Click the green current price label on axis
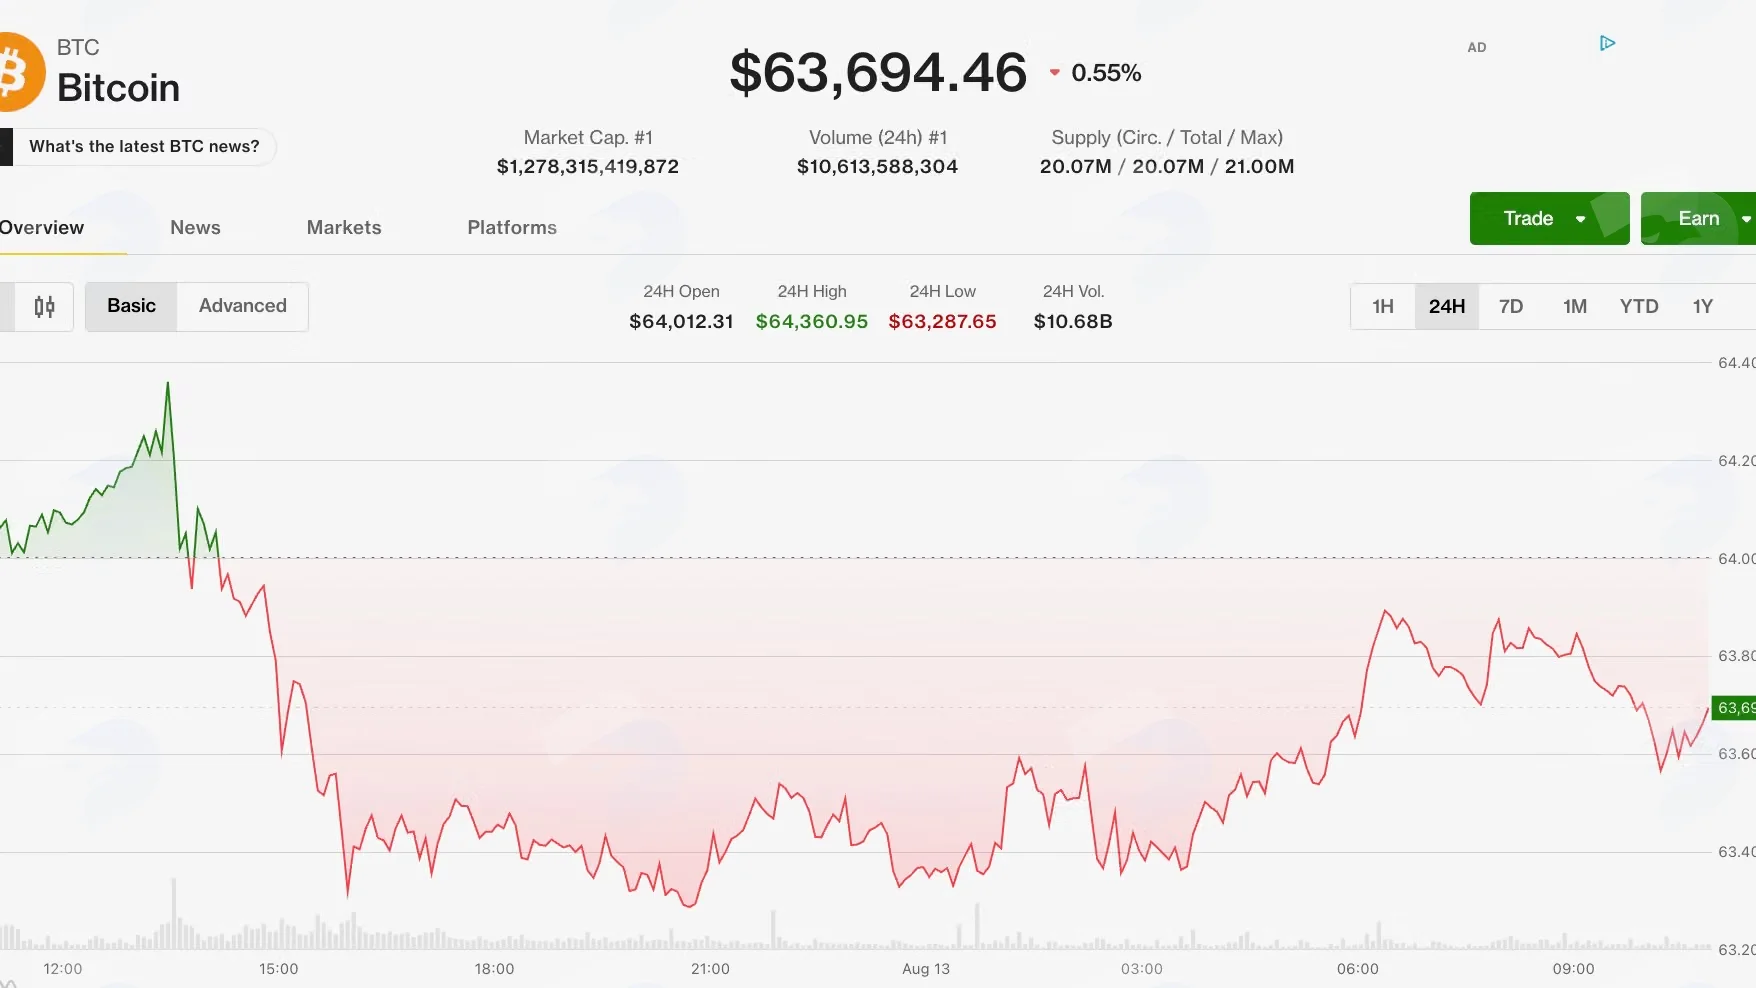Viewport: 1756px width, 988px height. click(1734, 708)
